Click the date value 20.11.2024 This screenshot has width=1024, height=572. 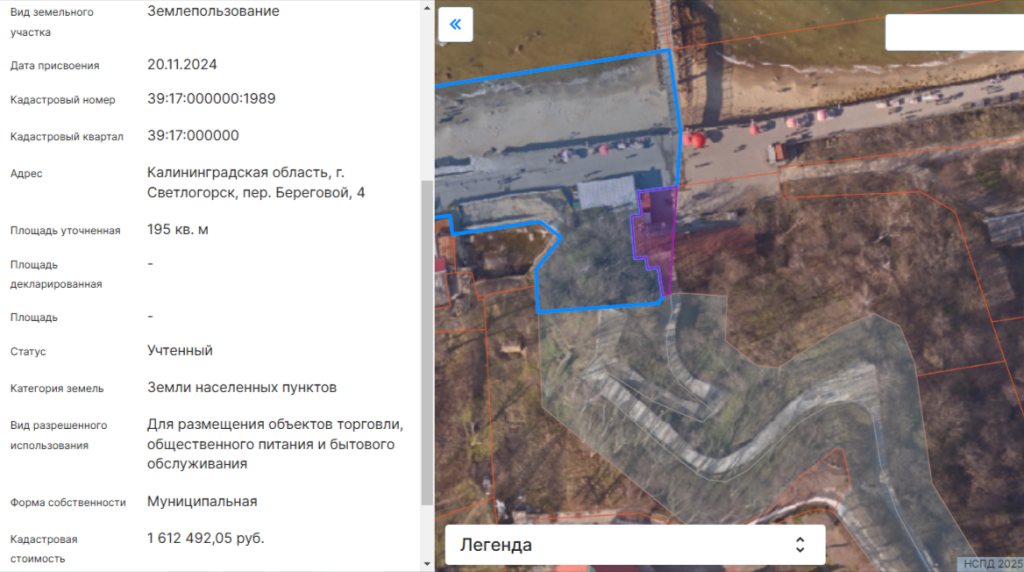[x=182, y=65]
